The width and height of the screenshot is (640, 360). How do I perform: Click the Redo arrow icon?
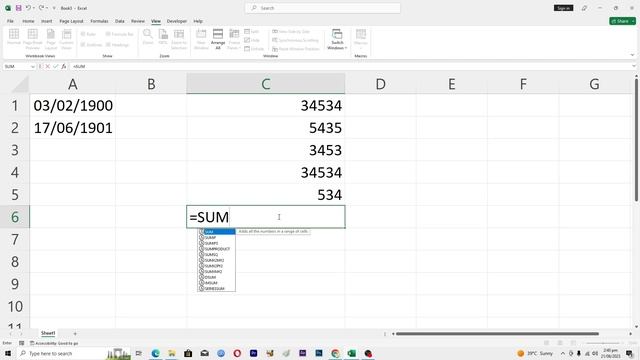[x=41, y=8]
